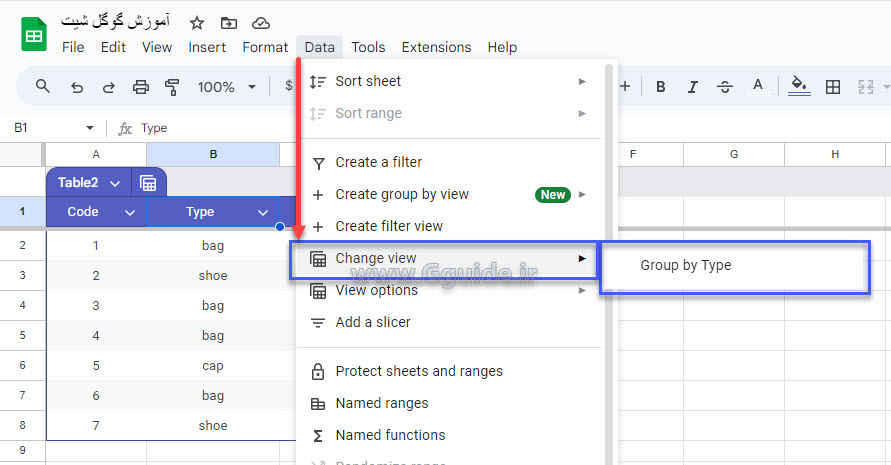The width and height of the screenshot is (891, 465).
Task: Check cloud save status icon
Action: 261,23
